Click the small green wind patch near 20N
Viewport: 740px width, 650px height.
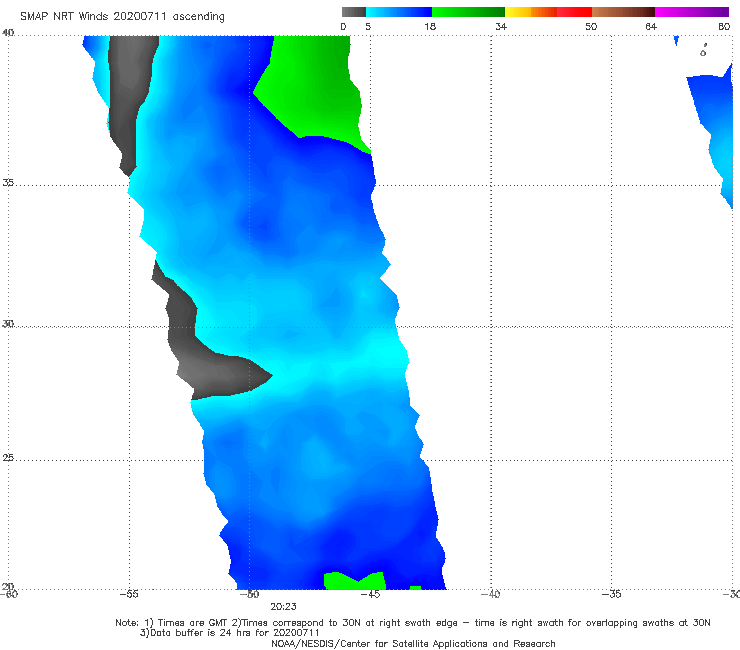354,581
